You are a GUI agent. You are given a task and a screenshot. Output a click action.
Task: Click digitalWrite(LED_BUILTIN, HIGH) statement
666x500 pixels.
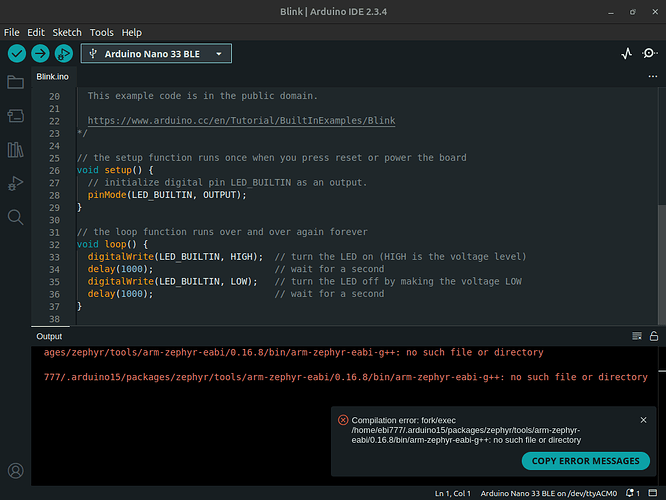[175, 257]
